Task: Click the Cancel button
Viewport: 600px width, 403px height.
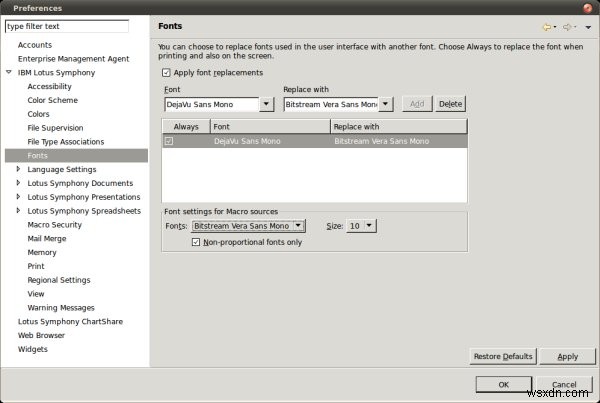Action: (564, 384)
